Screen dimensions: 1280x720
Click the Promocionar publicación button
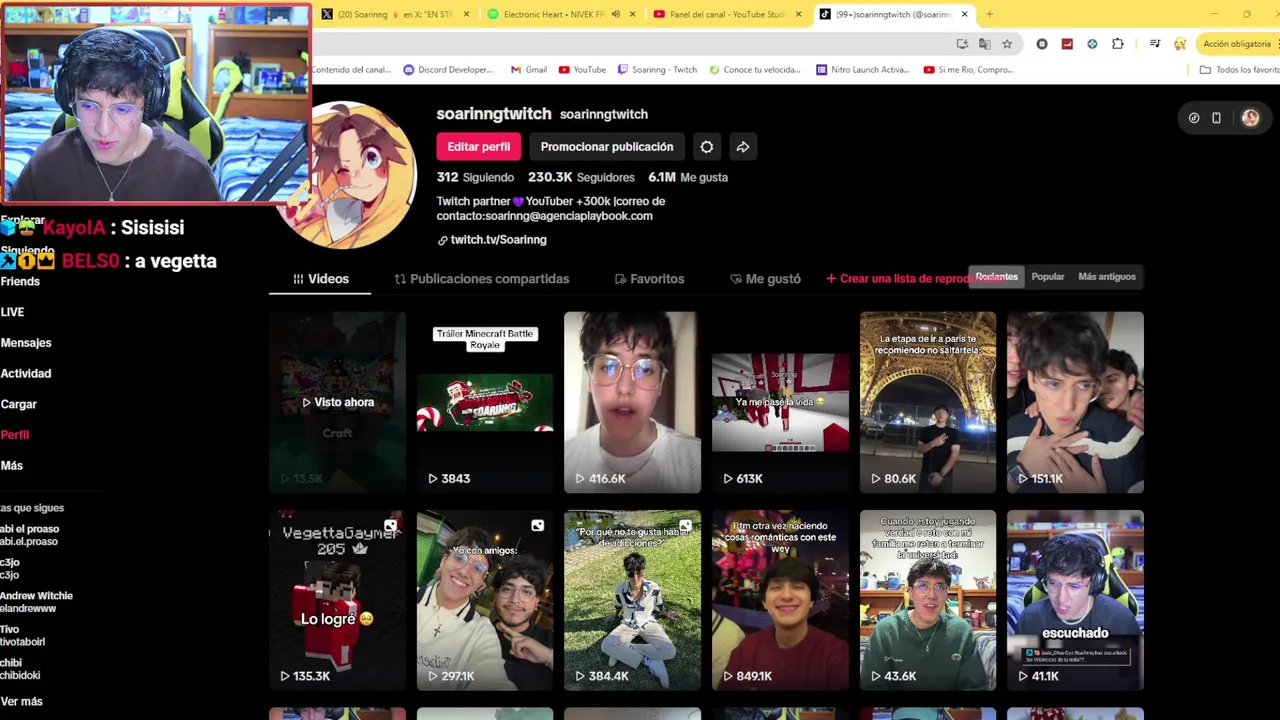607,147
